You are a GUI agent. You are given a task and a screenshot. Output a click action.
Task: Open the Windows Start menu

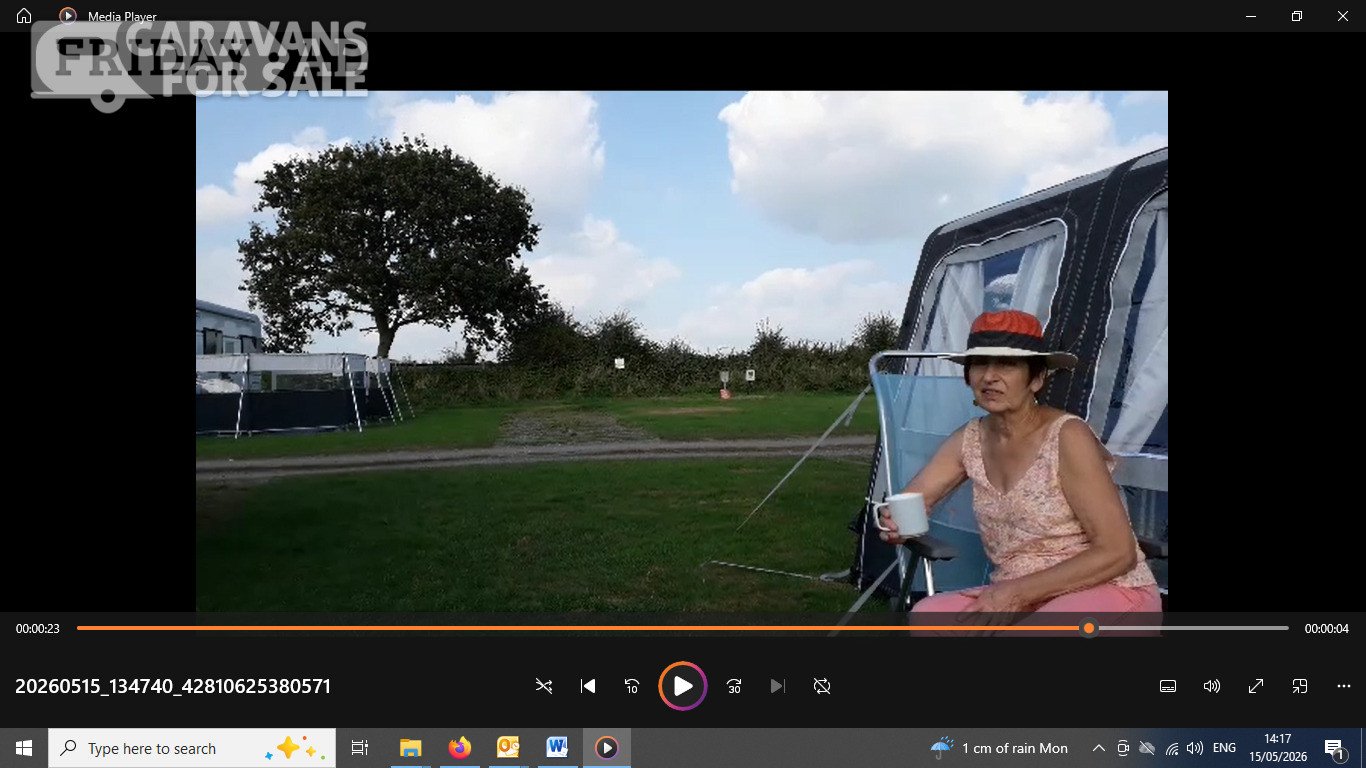click(24, 748)
